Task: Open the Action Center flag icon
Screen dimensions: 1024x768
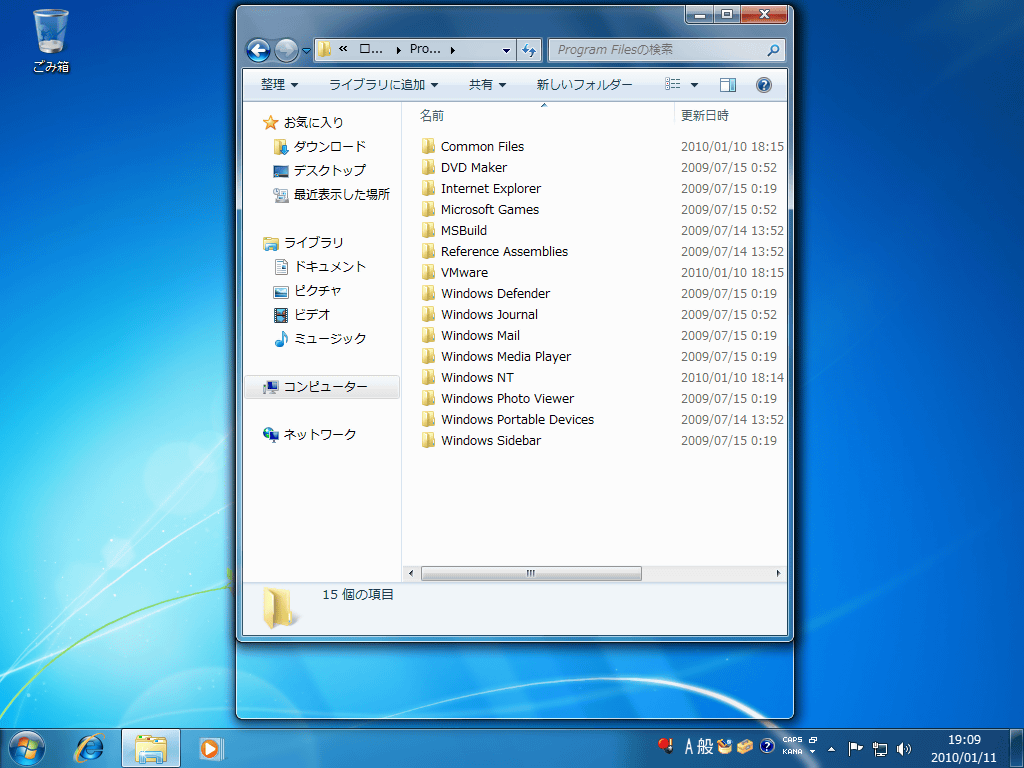Action: (855, 748)
